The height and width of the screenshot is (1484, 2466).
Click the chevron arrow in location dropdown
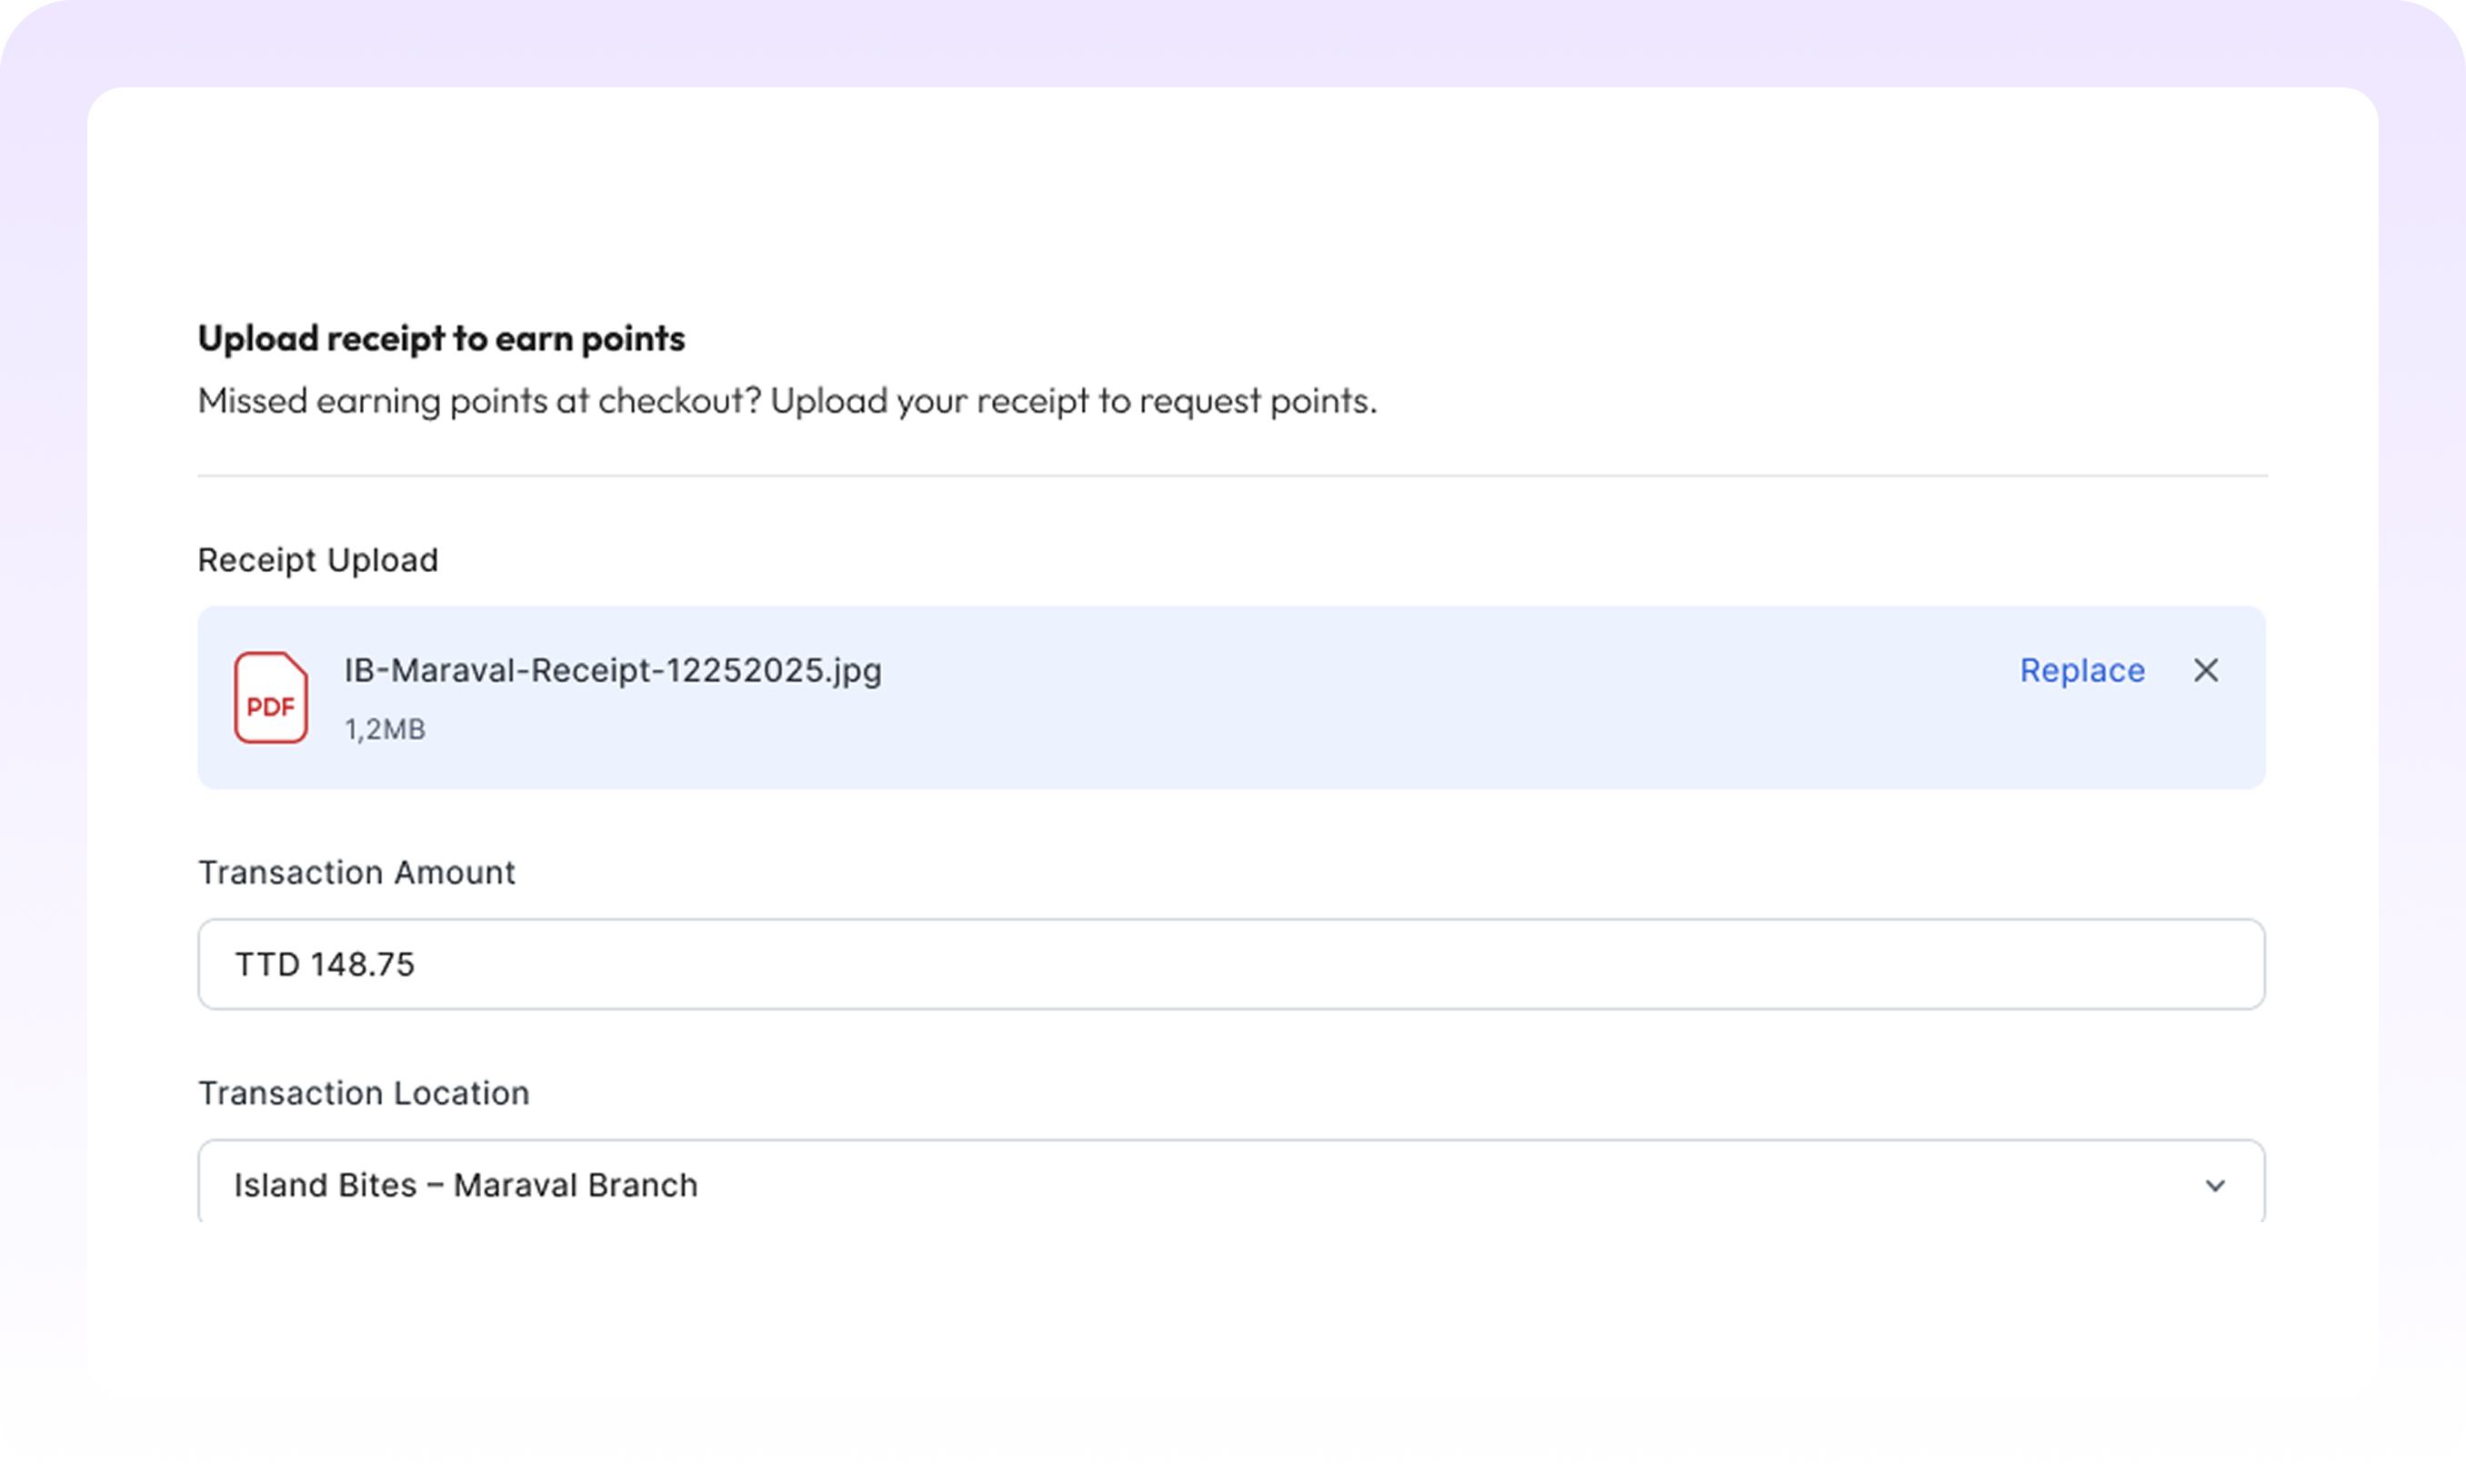pyautogui.click(x=2214, y=1185)
